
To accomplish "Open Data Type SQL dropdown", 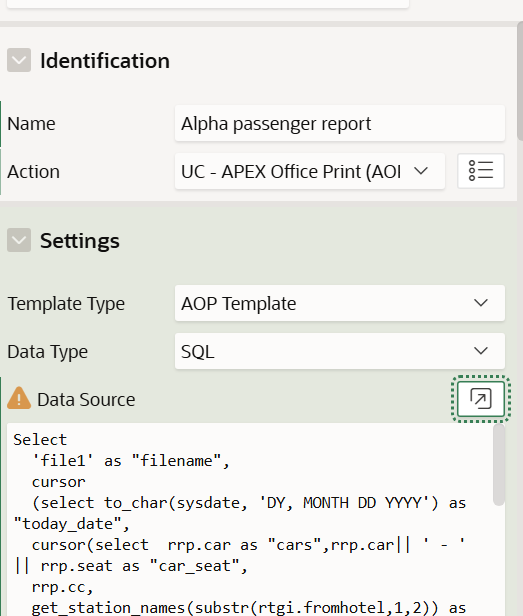I will (339, 351).
